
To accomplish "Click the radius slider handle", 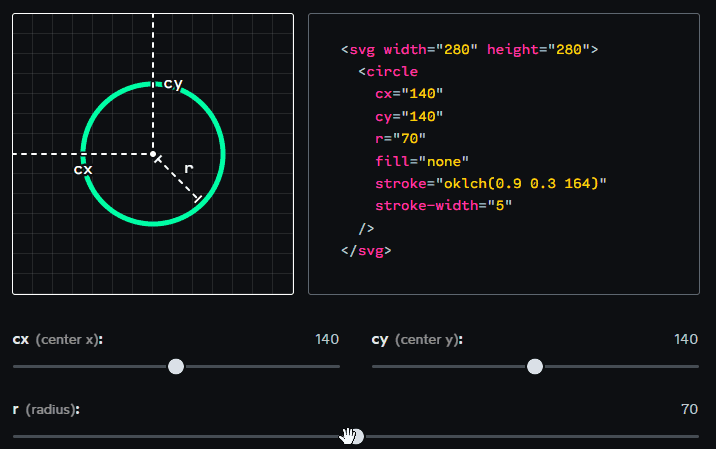I will (x=356, y=436).
